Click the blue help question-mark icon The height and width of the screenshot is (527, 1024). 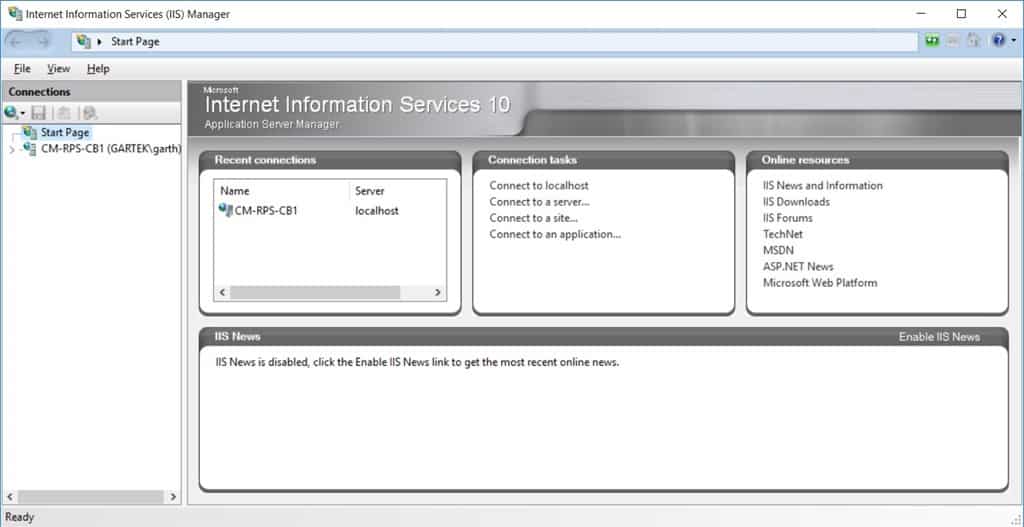pos(998,40)
